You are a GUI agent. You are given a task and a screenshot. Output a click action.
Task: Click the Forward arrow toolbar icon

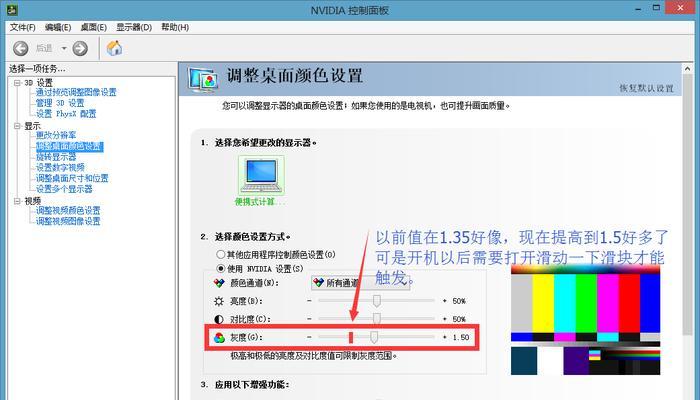pos(80,48)
